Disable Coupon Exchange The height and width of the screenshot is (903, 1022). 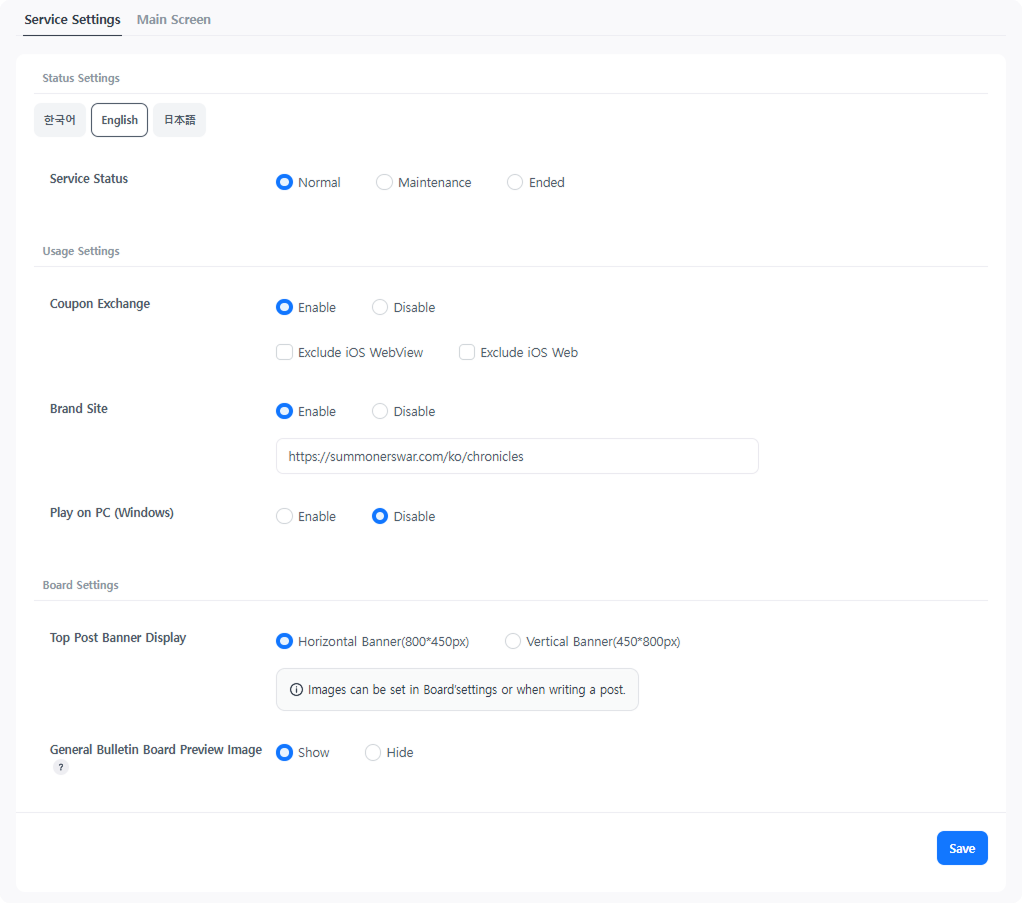pyautogui.click(x=380, y=308)
